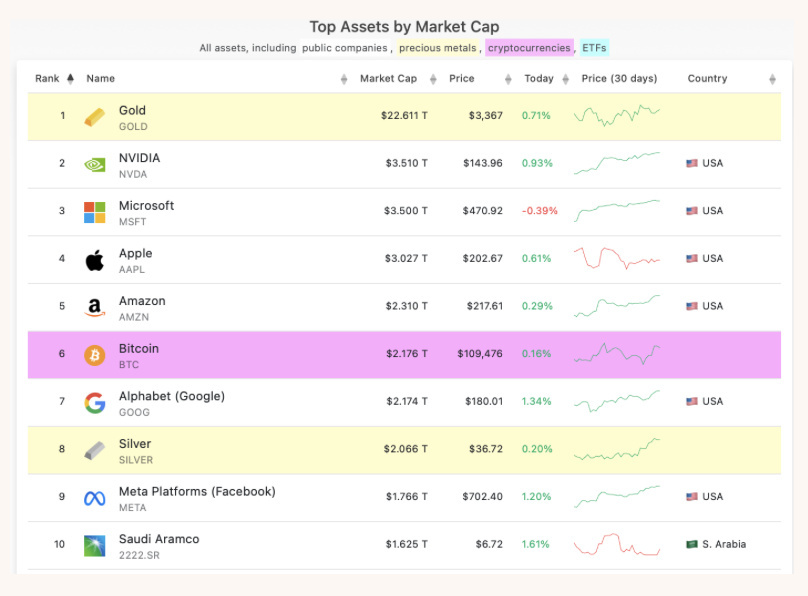Sort by Name using its sort arrows

coord(344,79)
